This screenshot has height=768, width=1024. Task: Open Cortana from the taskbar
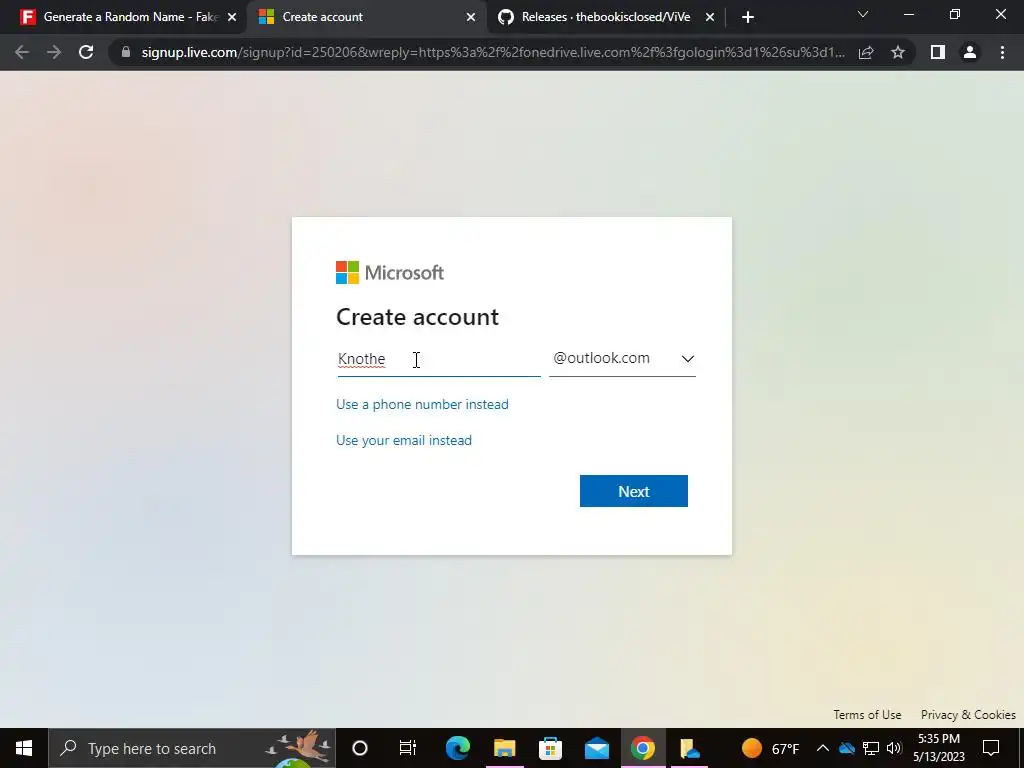pyautogui.click(x=360, y=748)
